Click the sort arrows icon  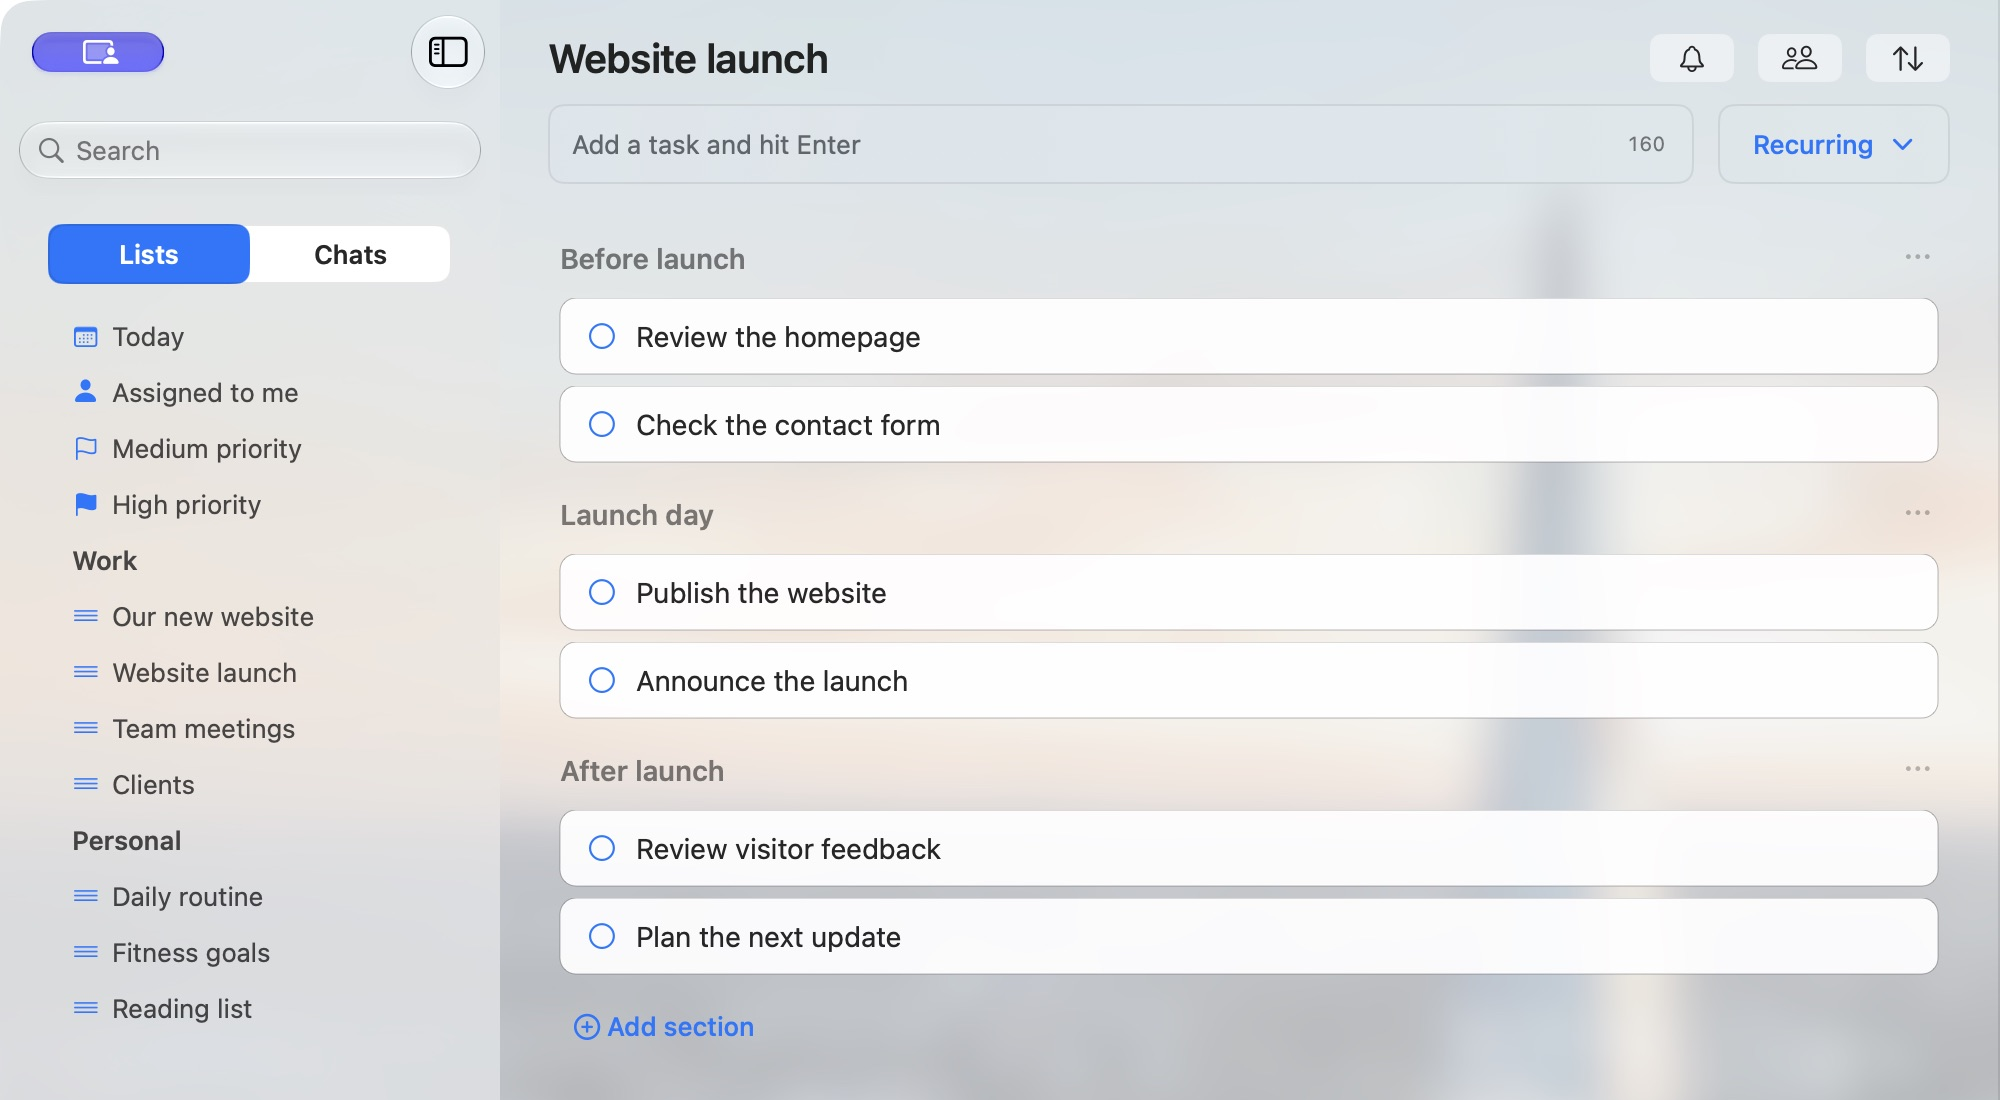point(1908,58)
